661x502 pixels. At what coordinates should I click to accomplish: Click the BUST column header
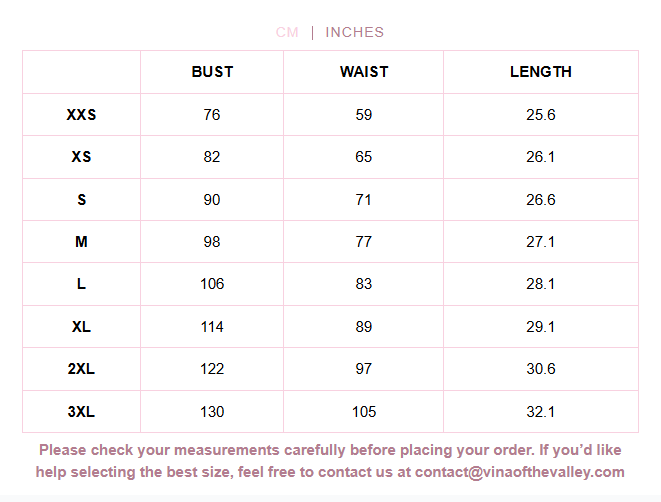point(212,72)
